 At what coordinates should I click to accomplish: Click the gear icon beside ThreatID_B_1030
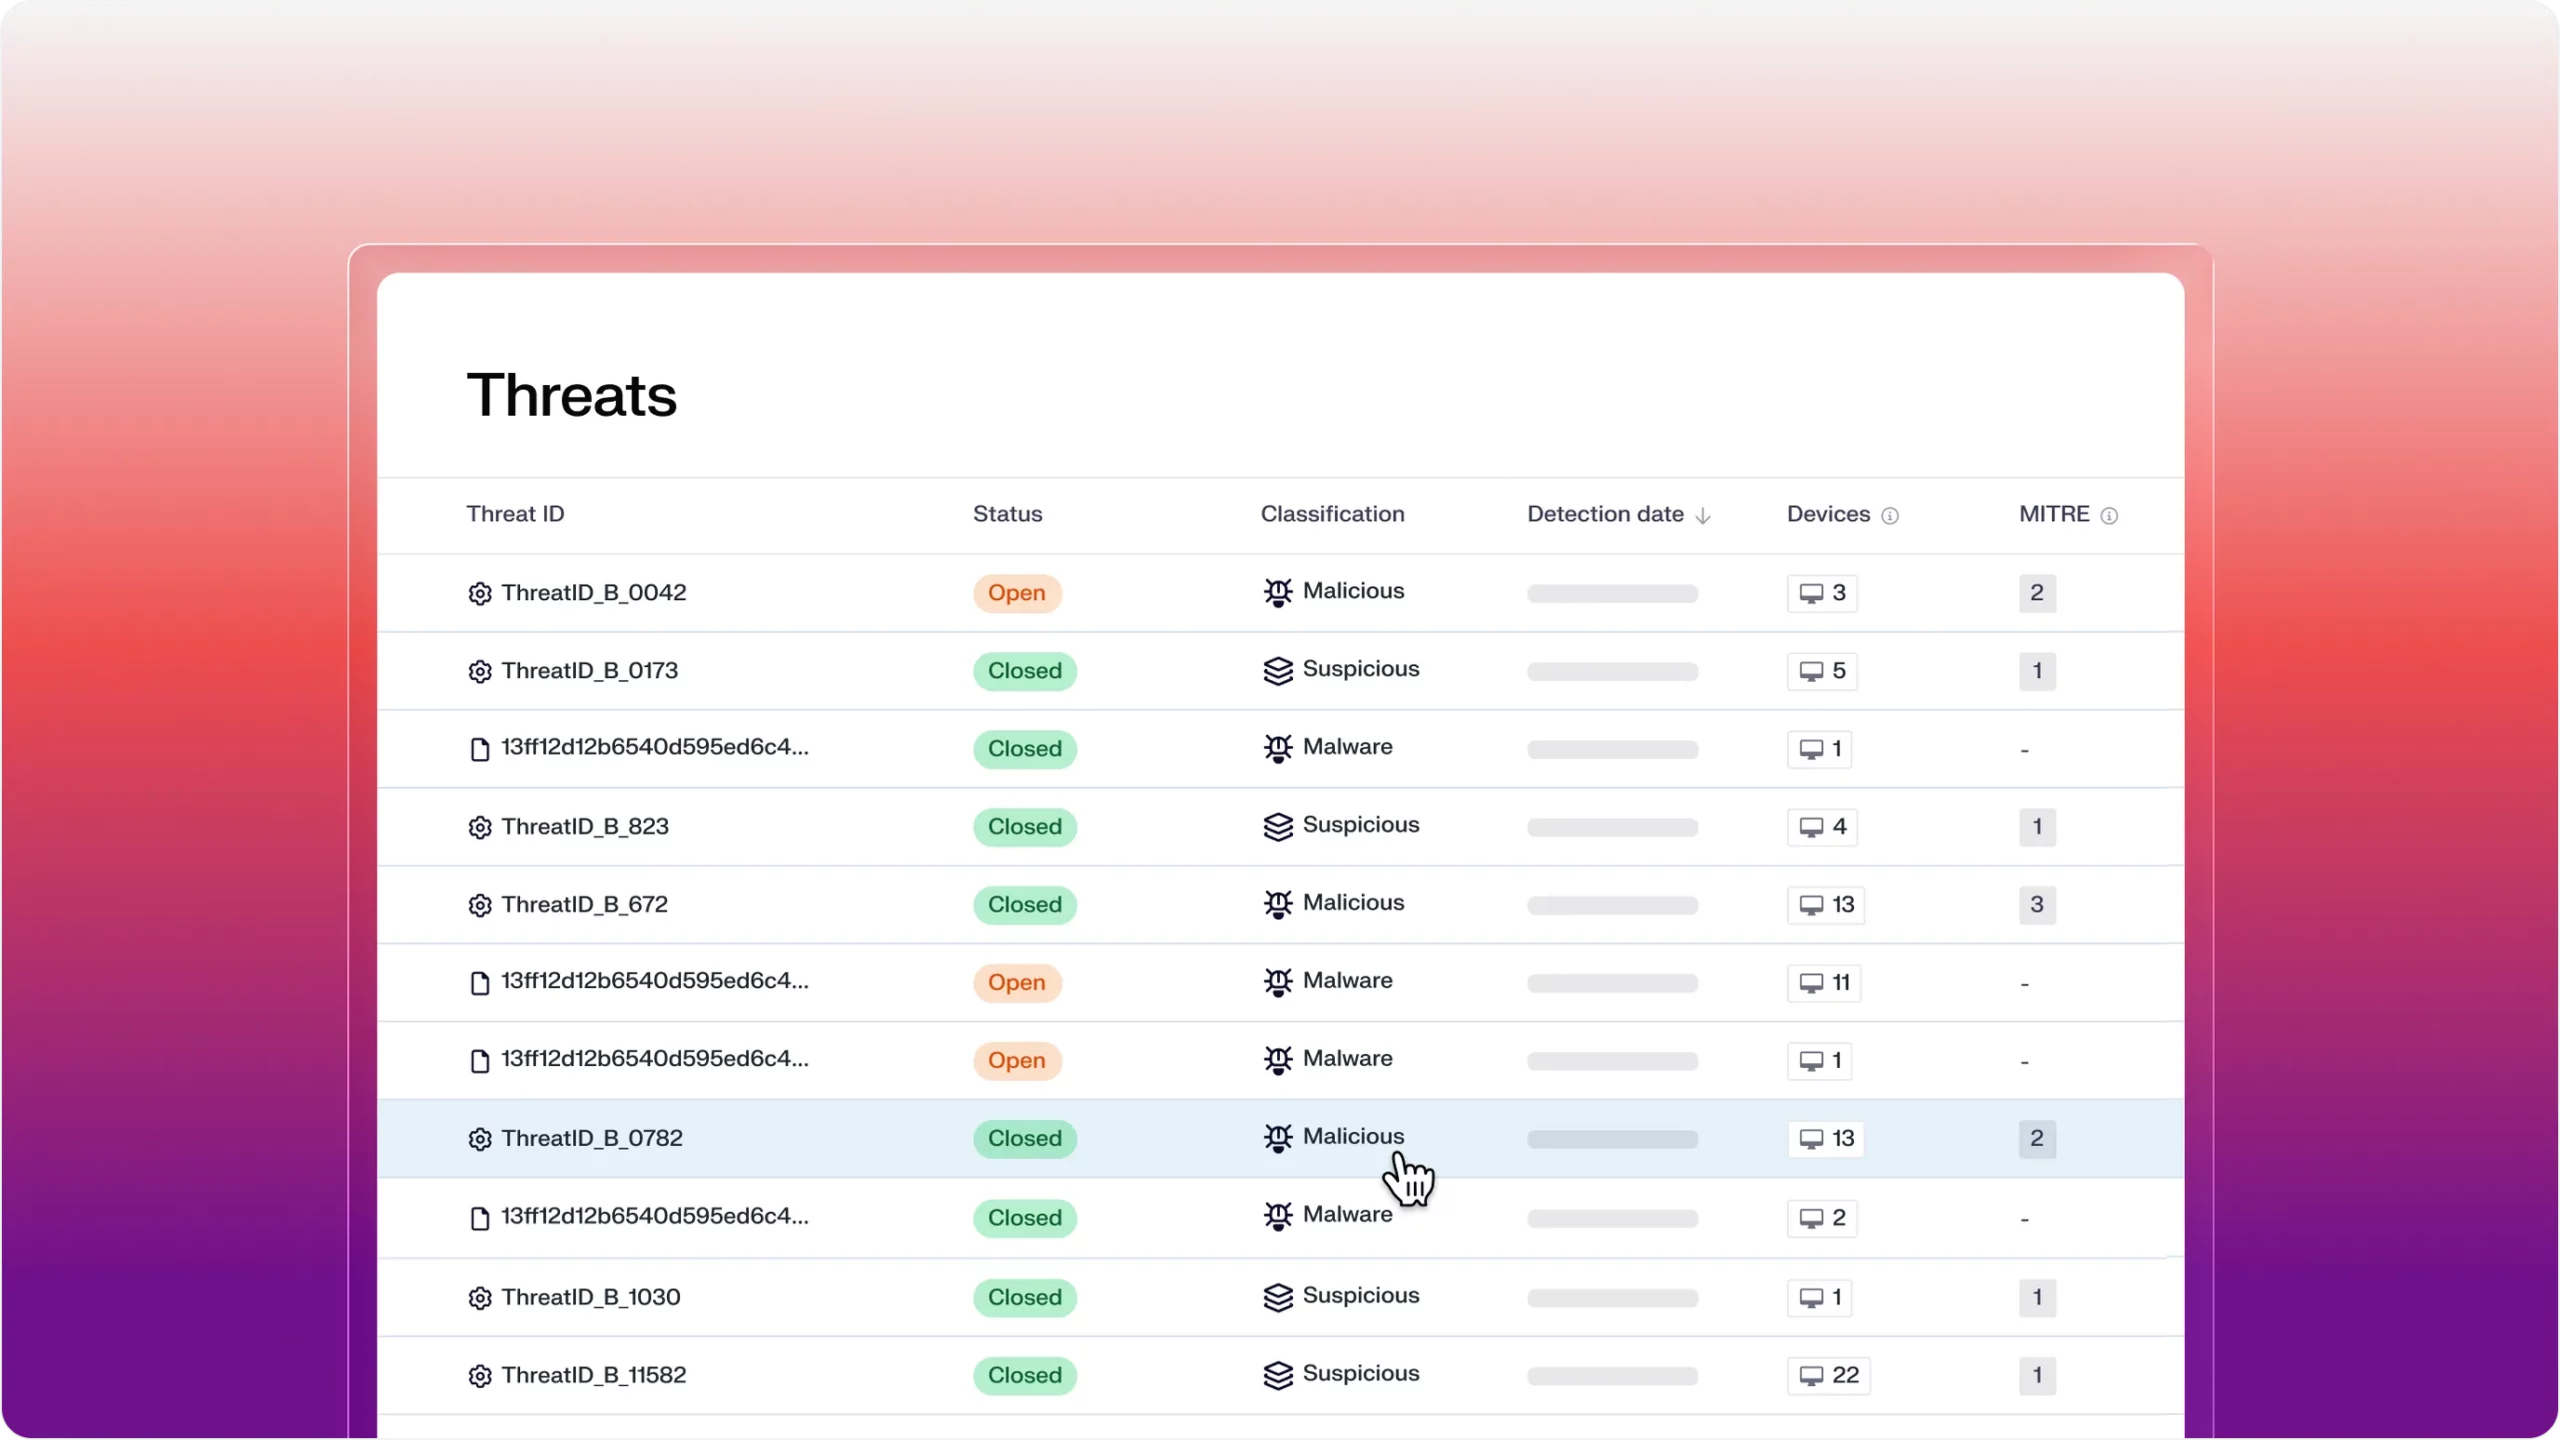(480, 1298)
